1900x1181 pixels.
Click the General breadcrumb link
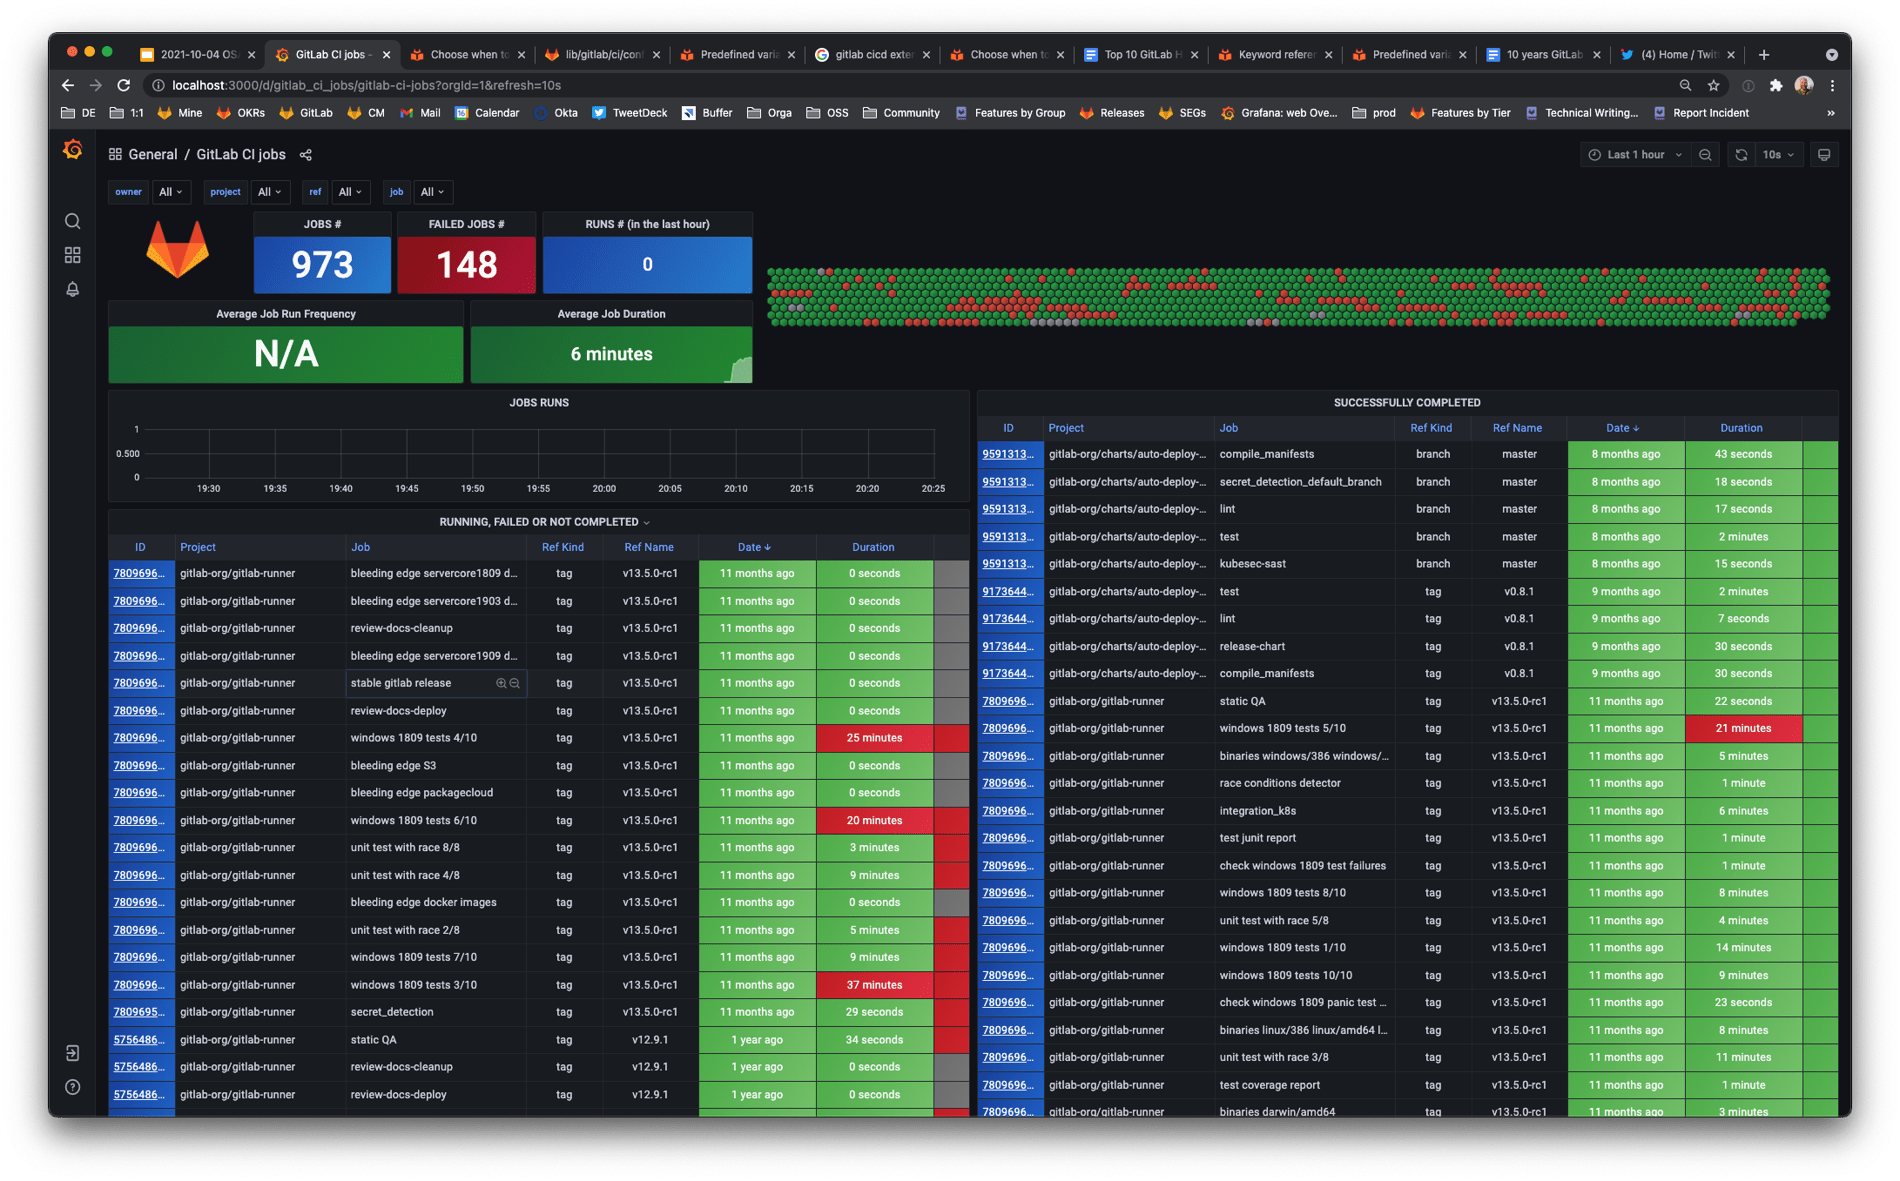point(153,155)
